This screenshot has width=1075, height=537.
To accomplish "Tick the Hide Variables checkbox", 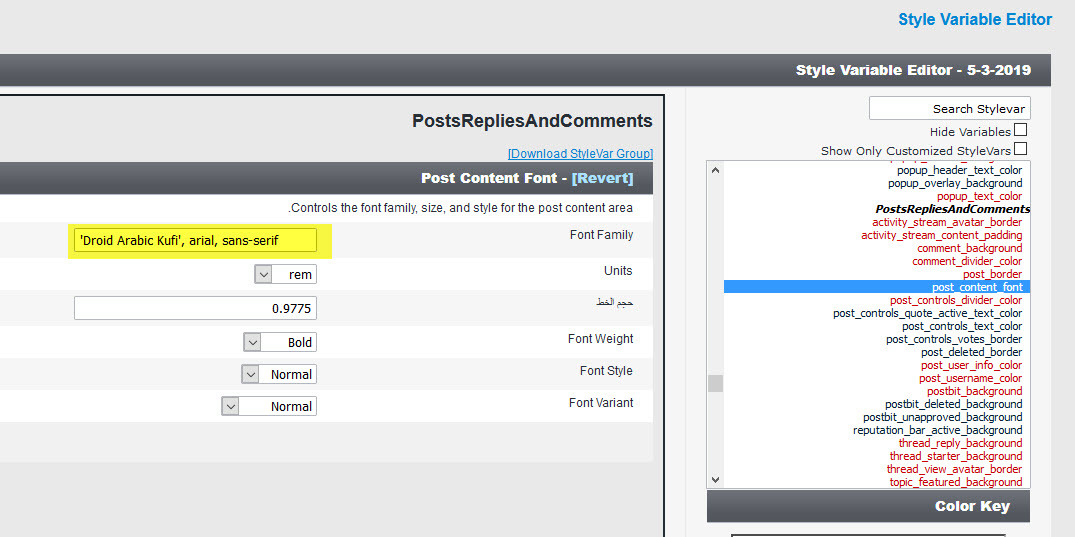I will [x=1020, y=130].
